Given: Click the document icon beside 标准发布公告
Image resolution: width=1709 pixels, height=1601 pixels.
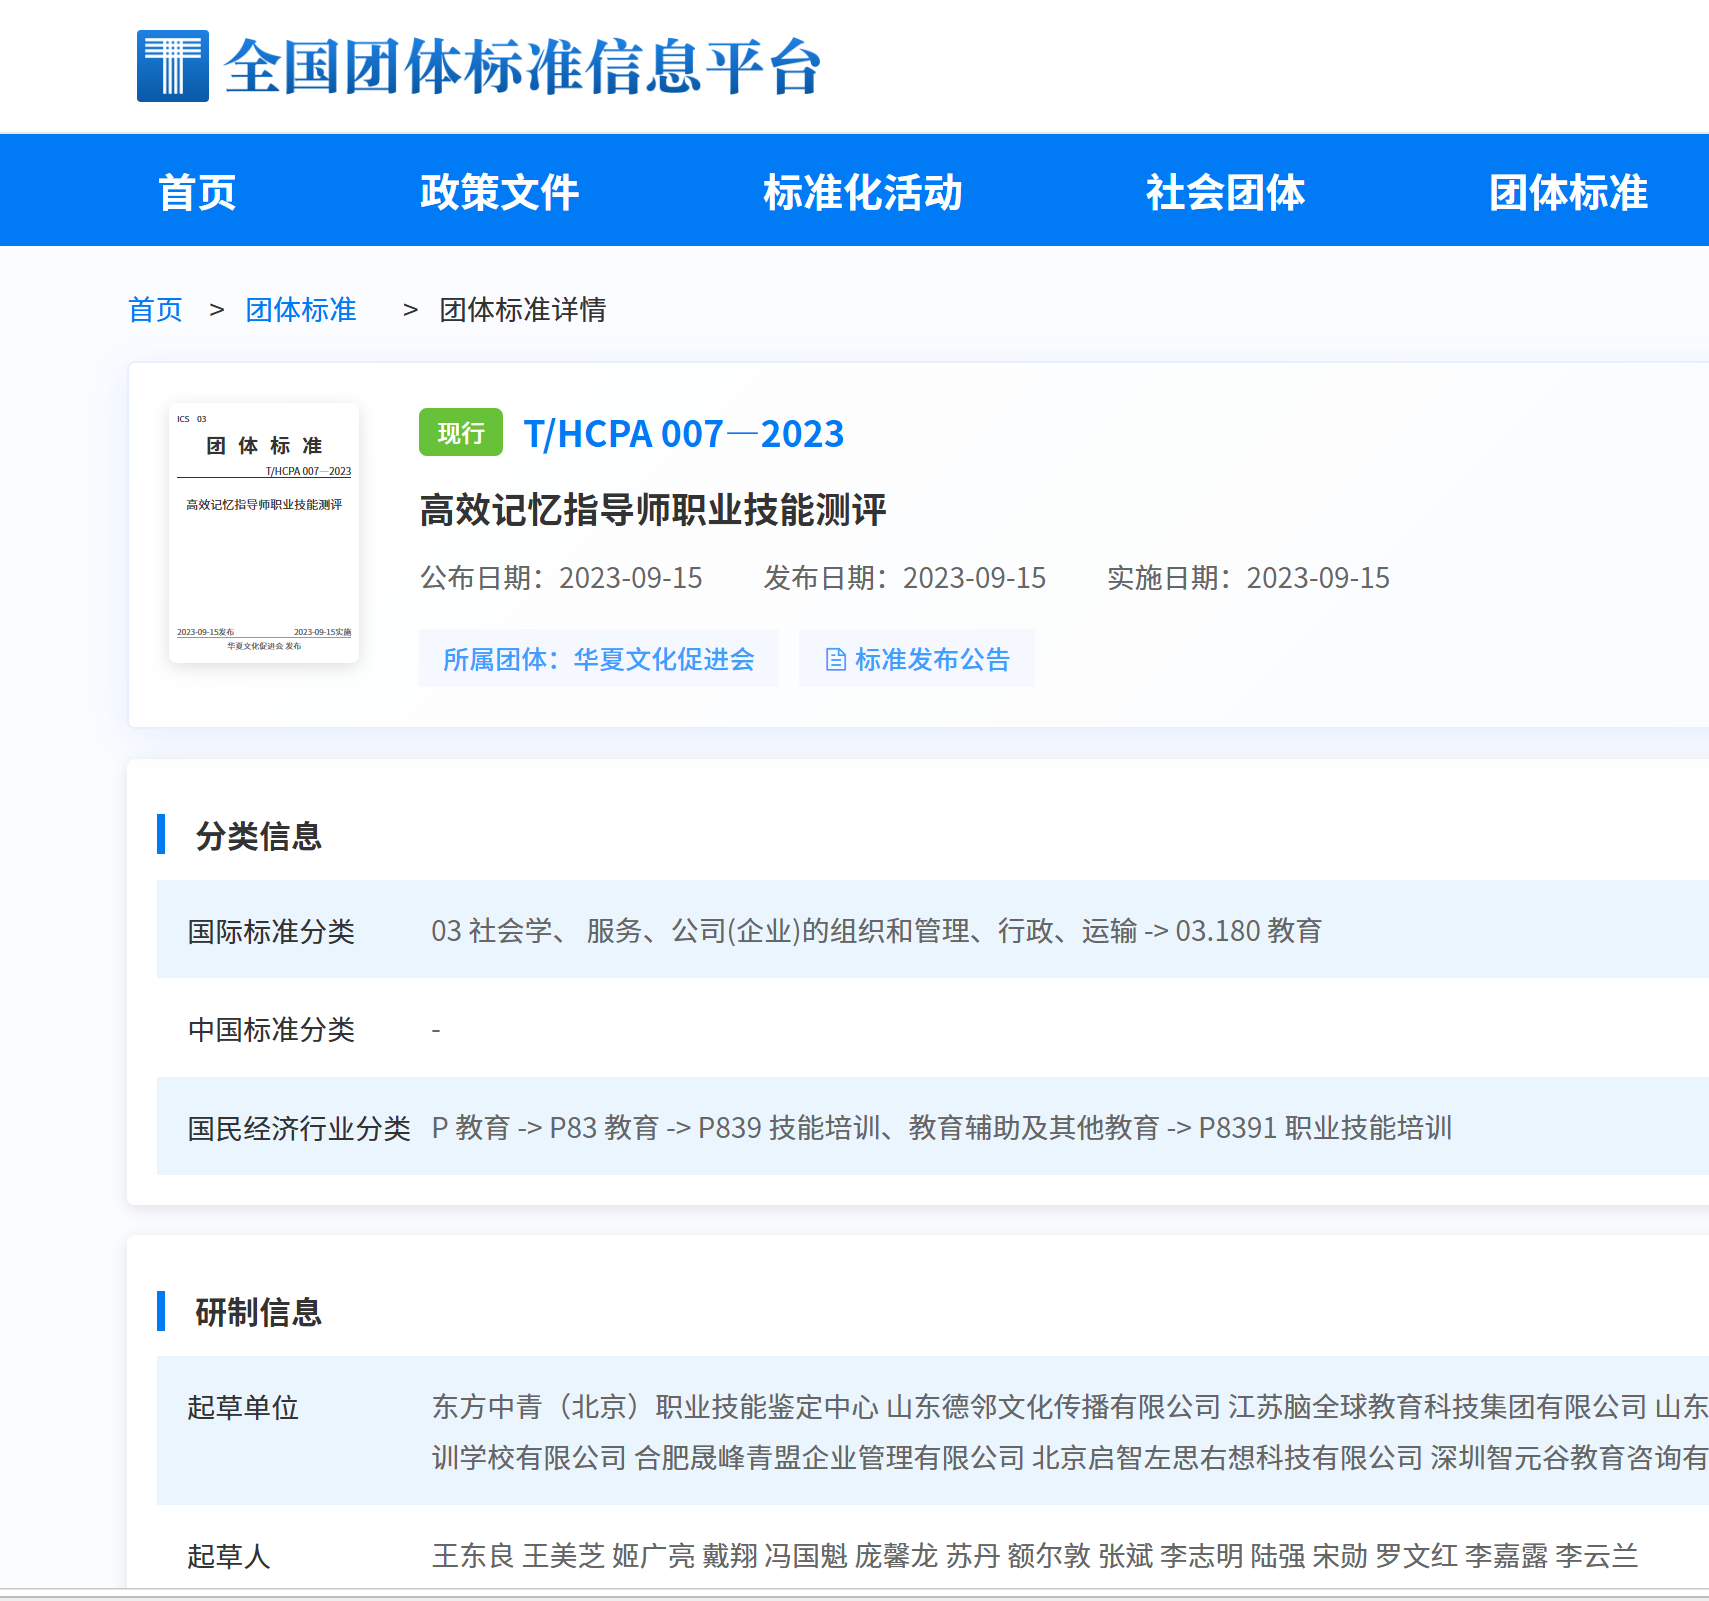Looking at the screenshot, I should pos(836,660).
